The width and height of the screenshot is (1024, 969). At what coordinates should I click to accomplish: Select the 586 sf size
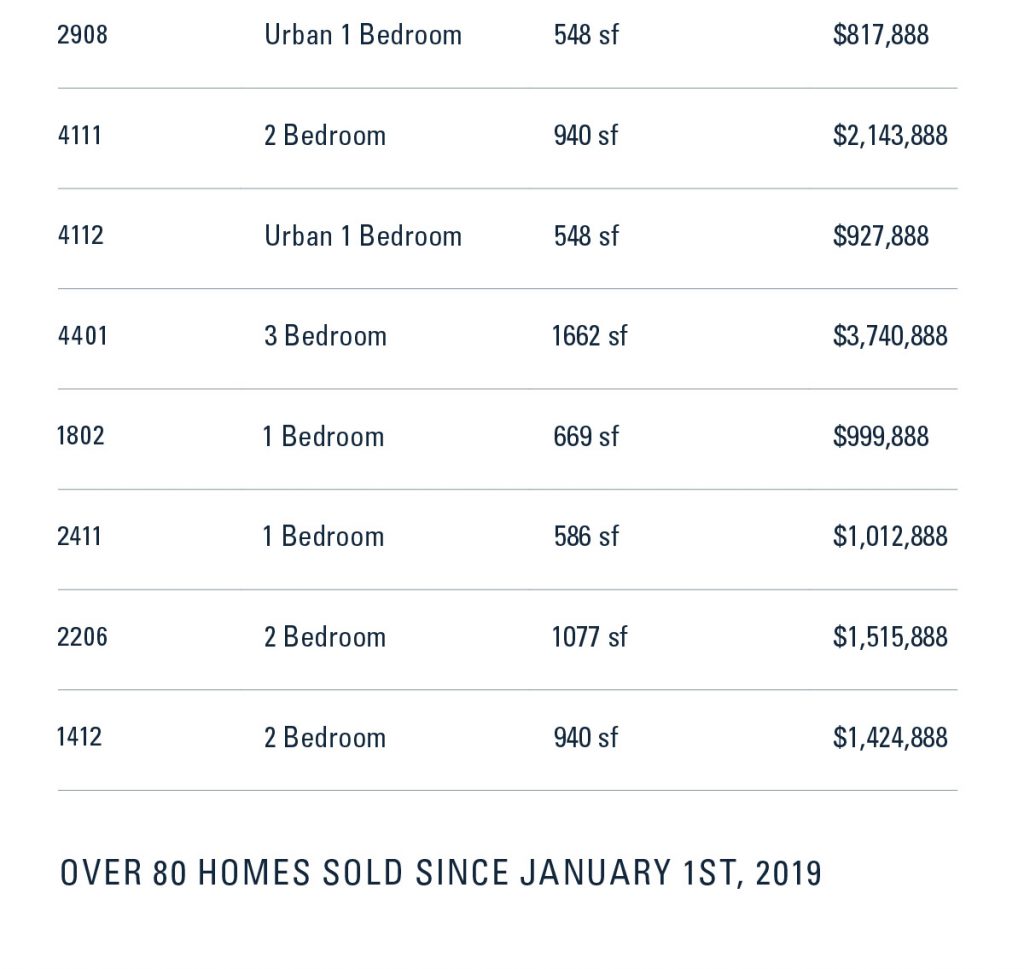tap(586, 537)
